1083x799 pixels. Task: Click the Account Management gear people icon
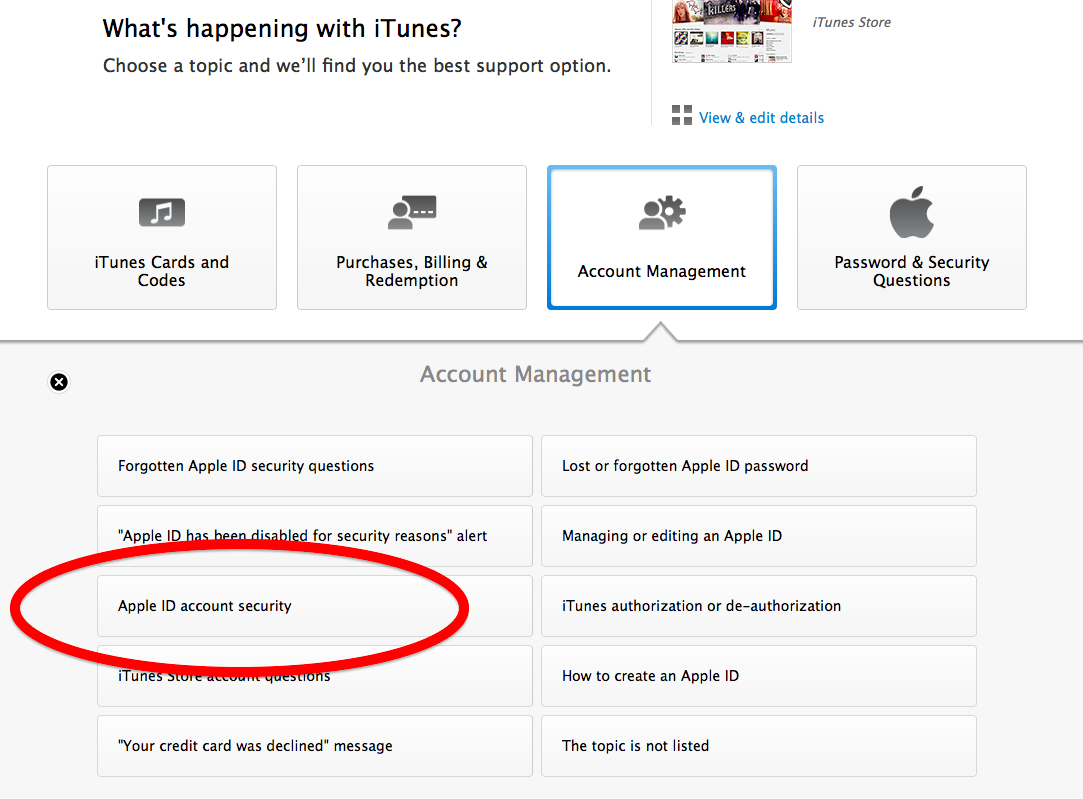tap(662, 213)
